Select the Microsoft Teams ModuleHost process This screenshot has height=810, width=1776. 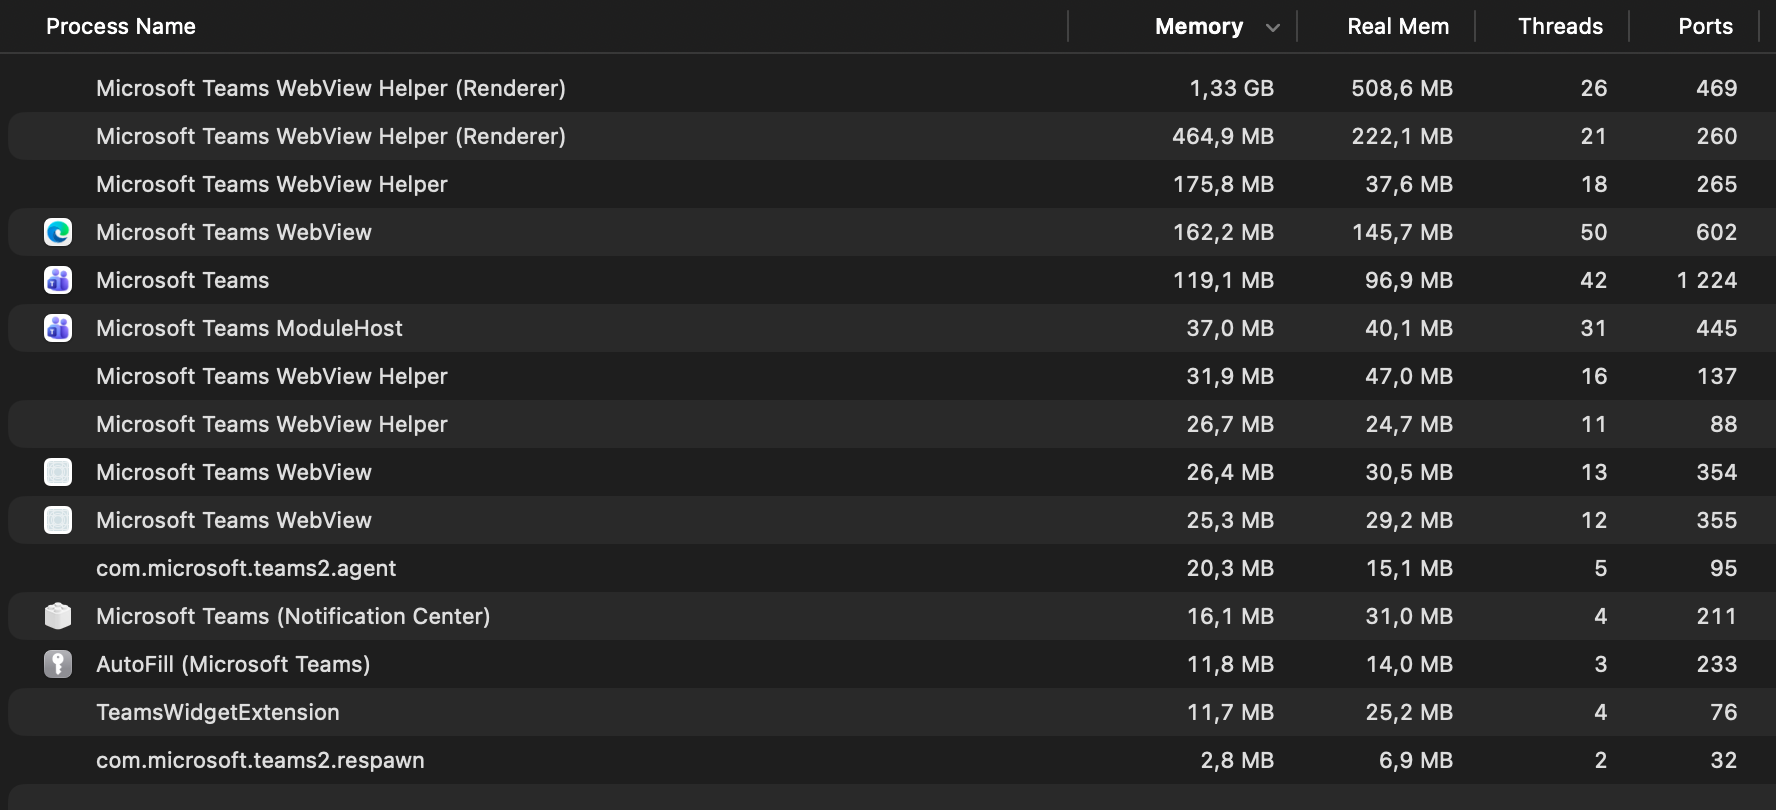point(888,328)
